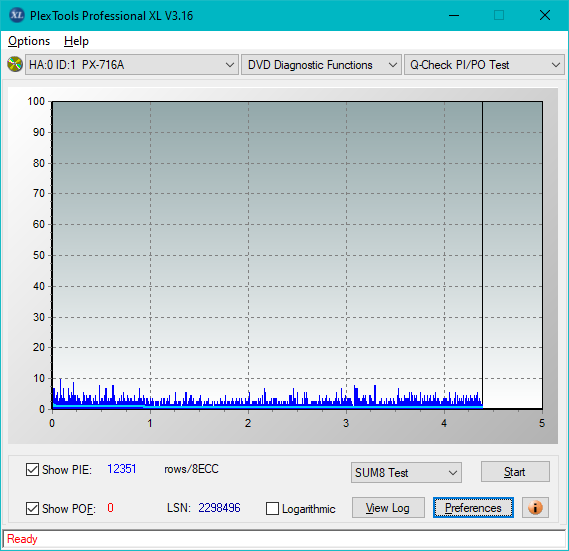Minimize the PlexTools window
Viewport: 569px width, 551px height.
point(454,15)
